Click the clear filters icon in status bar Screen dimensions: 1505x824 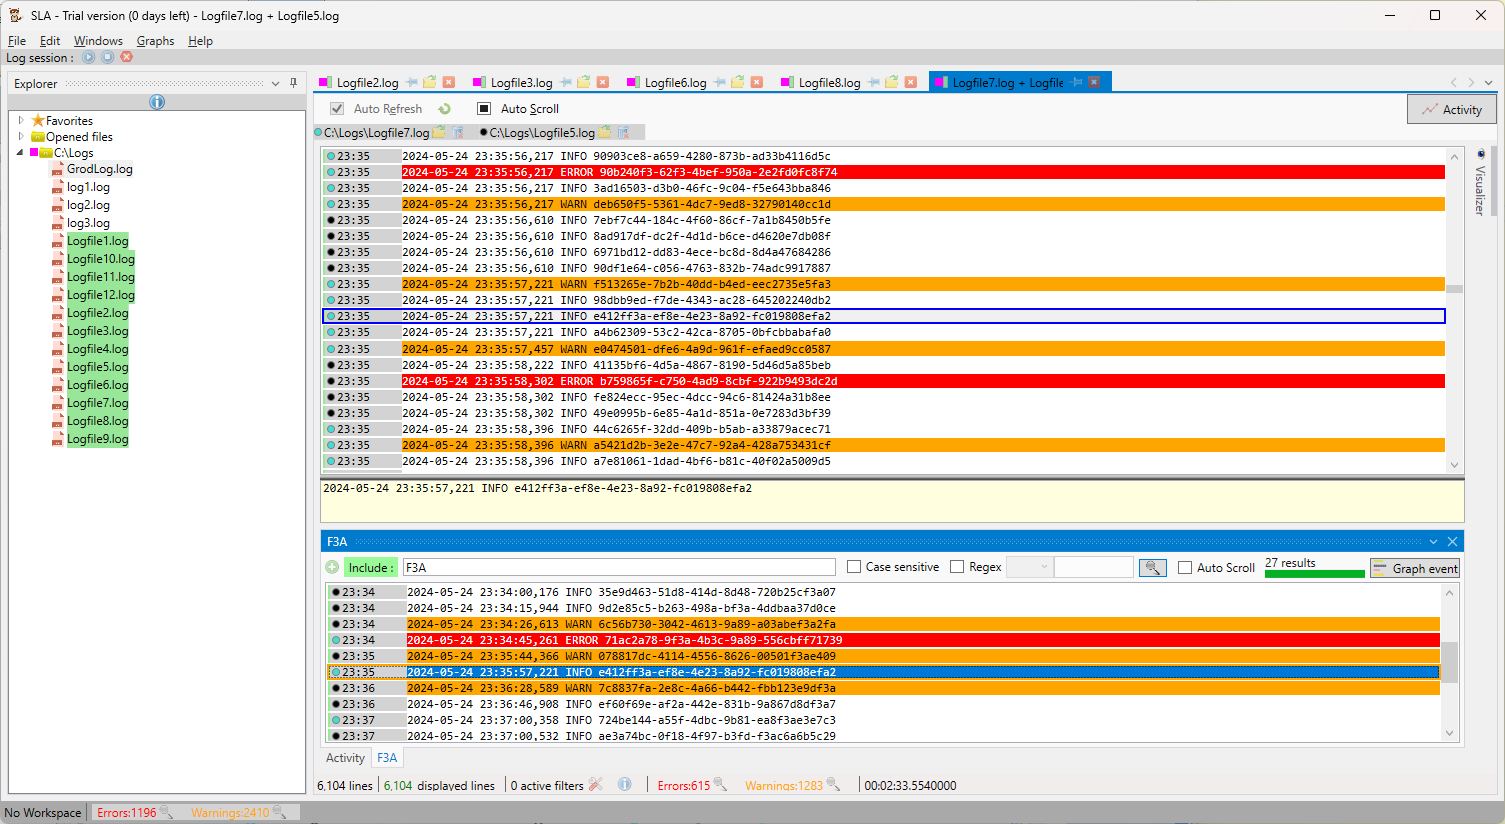596,785
